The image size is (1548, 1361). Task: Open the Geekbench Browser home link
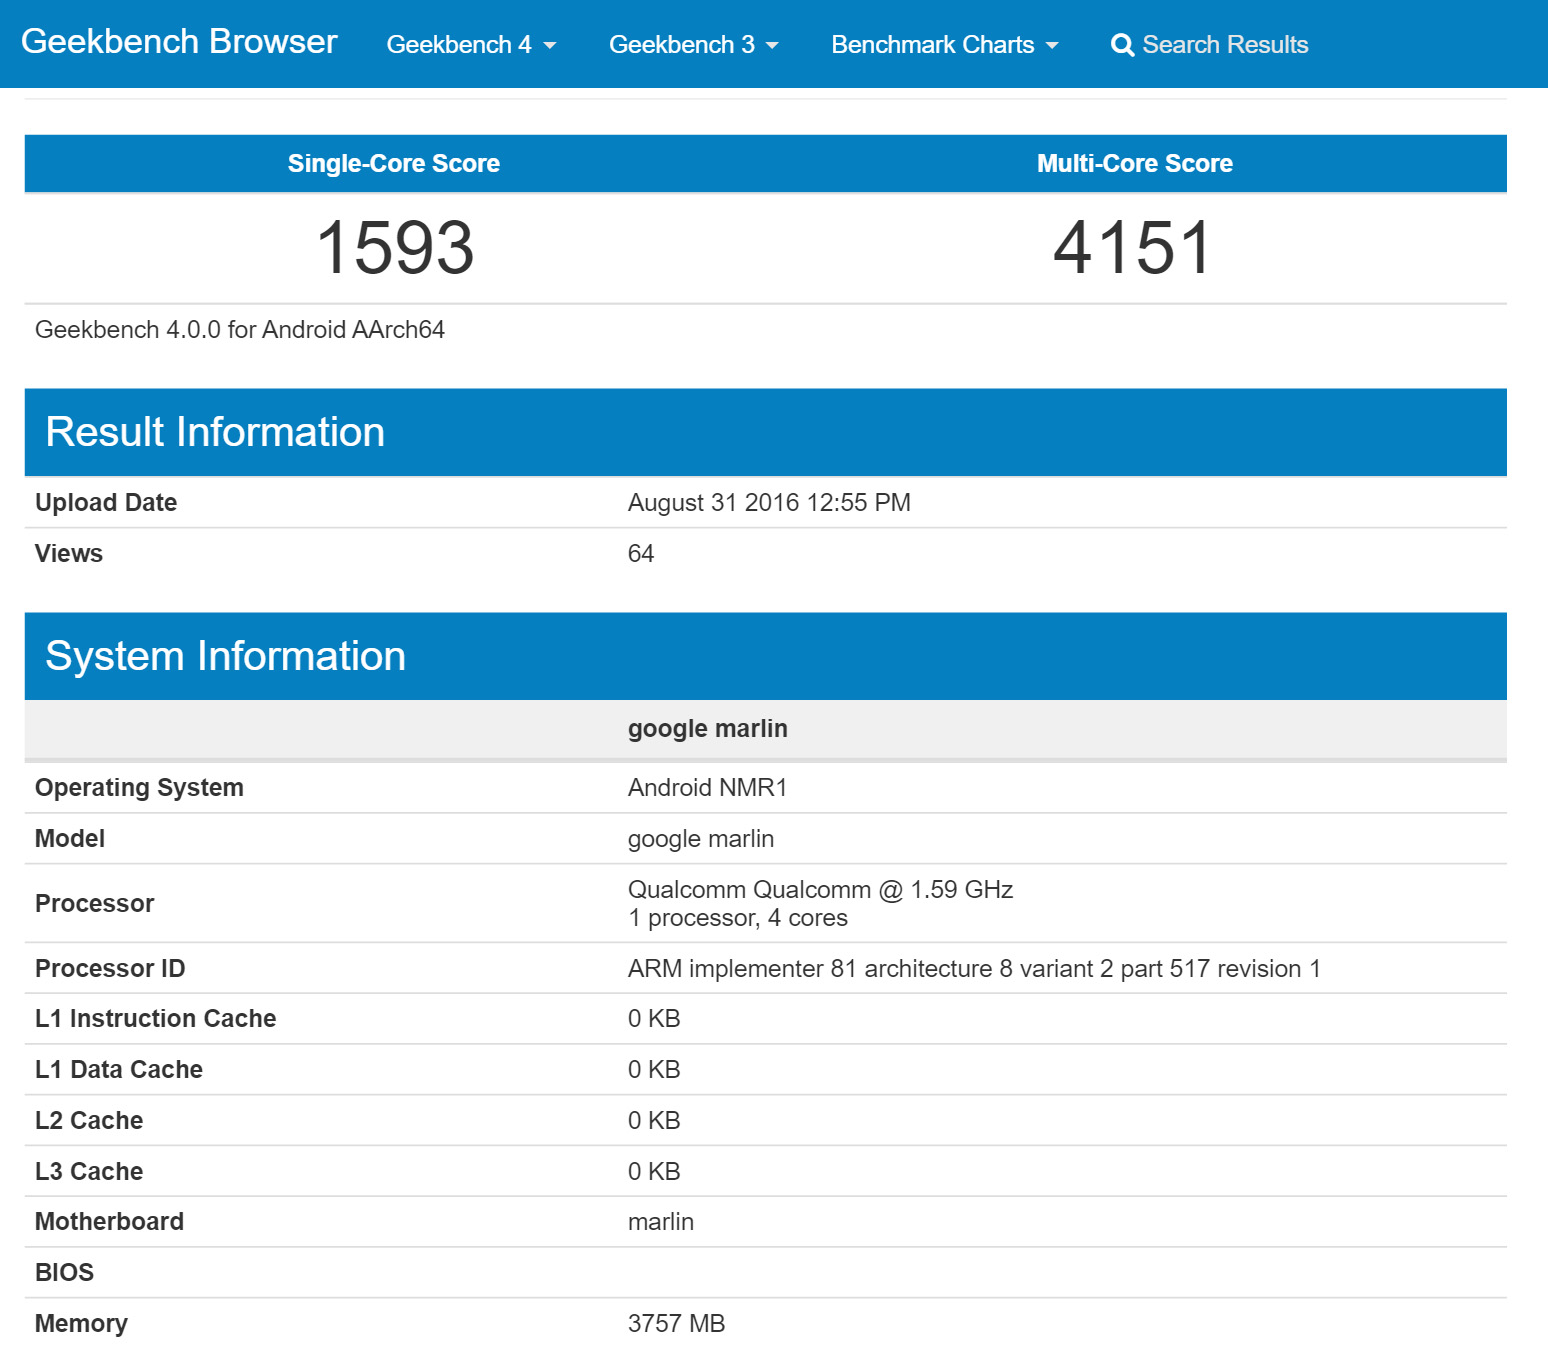click(x=179, y=42)
